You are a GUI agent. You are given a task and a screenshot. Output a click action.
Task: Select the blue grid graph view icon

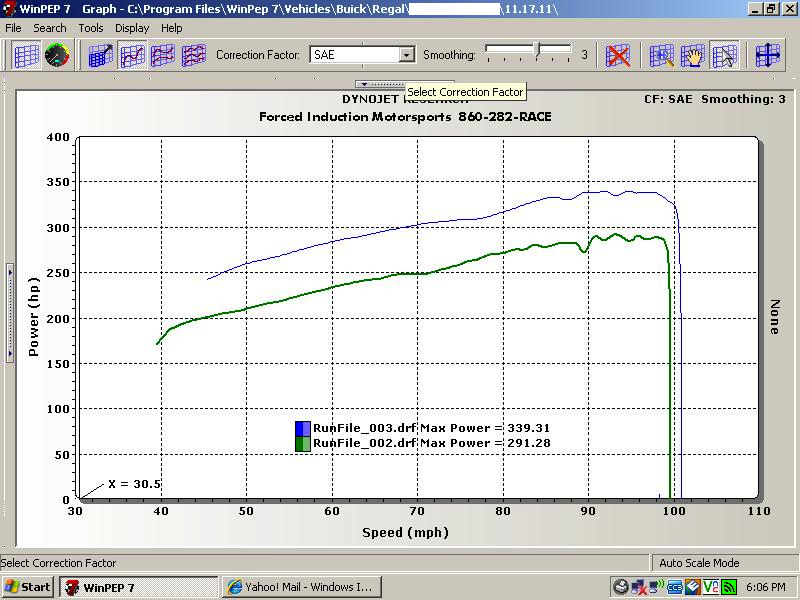point(26,55)
